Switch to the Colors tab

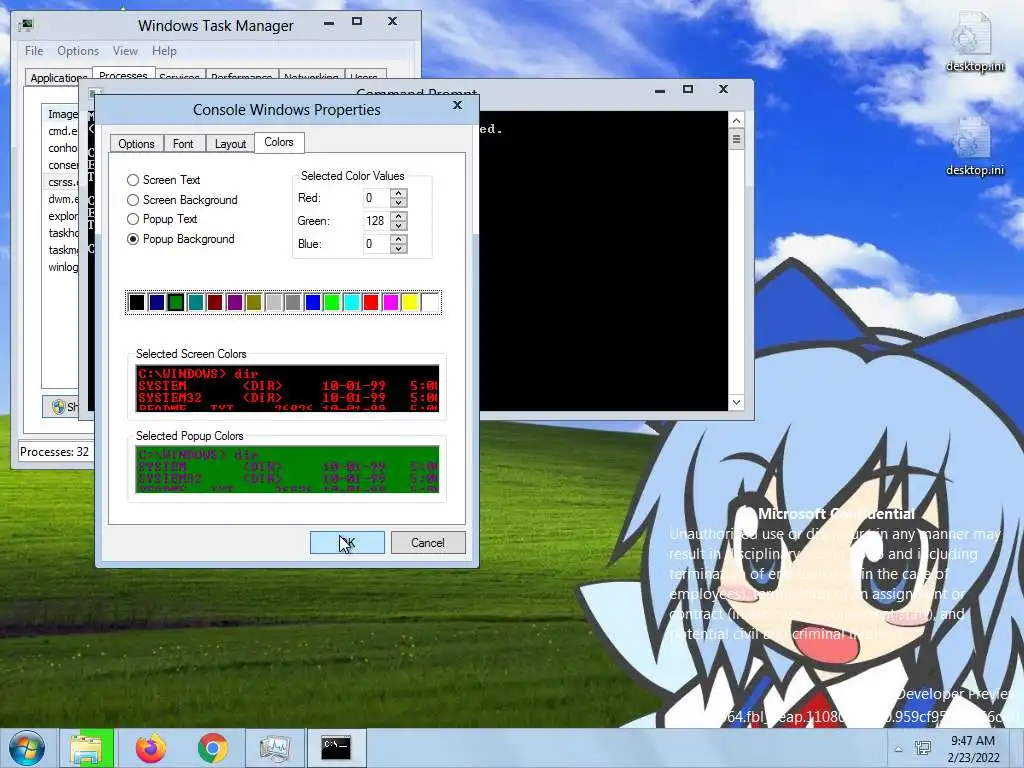point(279,142)
